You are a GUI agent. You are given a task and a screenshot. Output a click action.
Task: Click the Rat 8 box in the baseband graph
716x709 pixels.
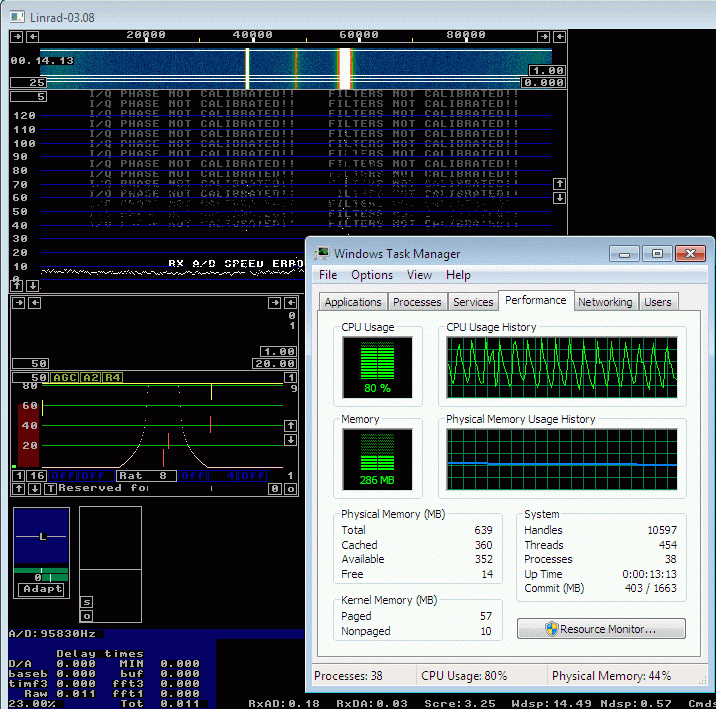coord(147,476)
